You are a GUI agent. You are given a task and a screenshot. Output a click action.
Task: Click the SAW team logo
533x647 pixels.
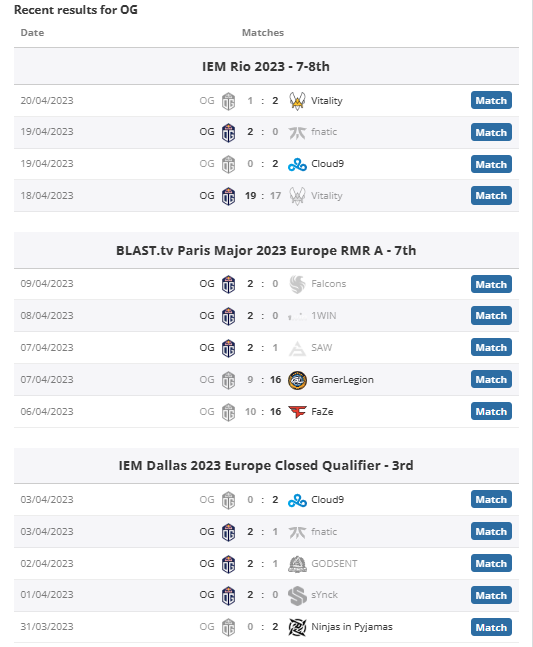(x=297, y=348)
